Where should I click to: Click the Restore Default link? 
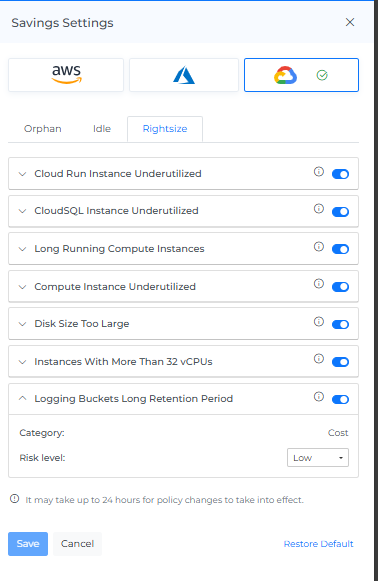click(x=318, y=544)
